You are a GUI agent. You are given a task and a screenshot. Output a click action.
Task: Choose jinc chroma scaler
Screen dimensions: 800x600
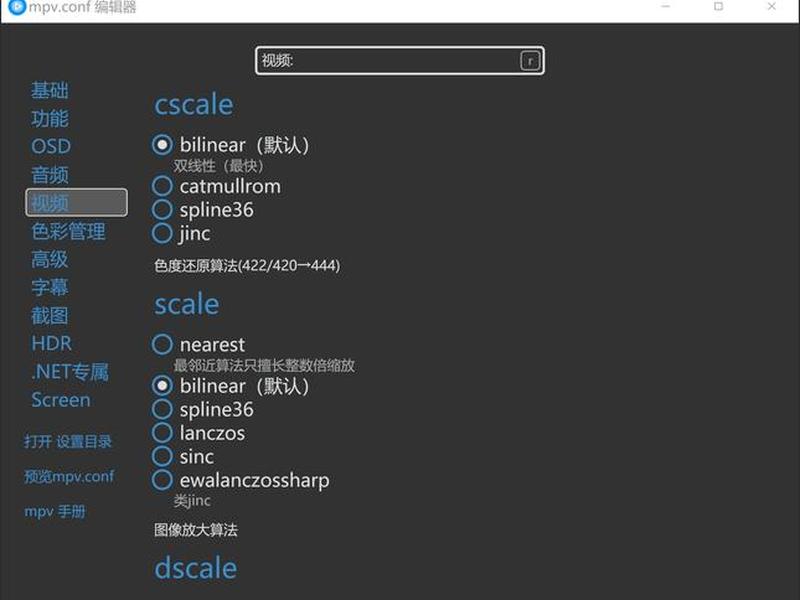[182, 233]
